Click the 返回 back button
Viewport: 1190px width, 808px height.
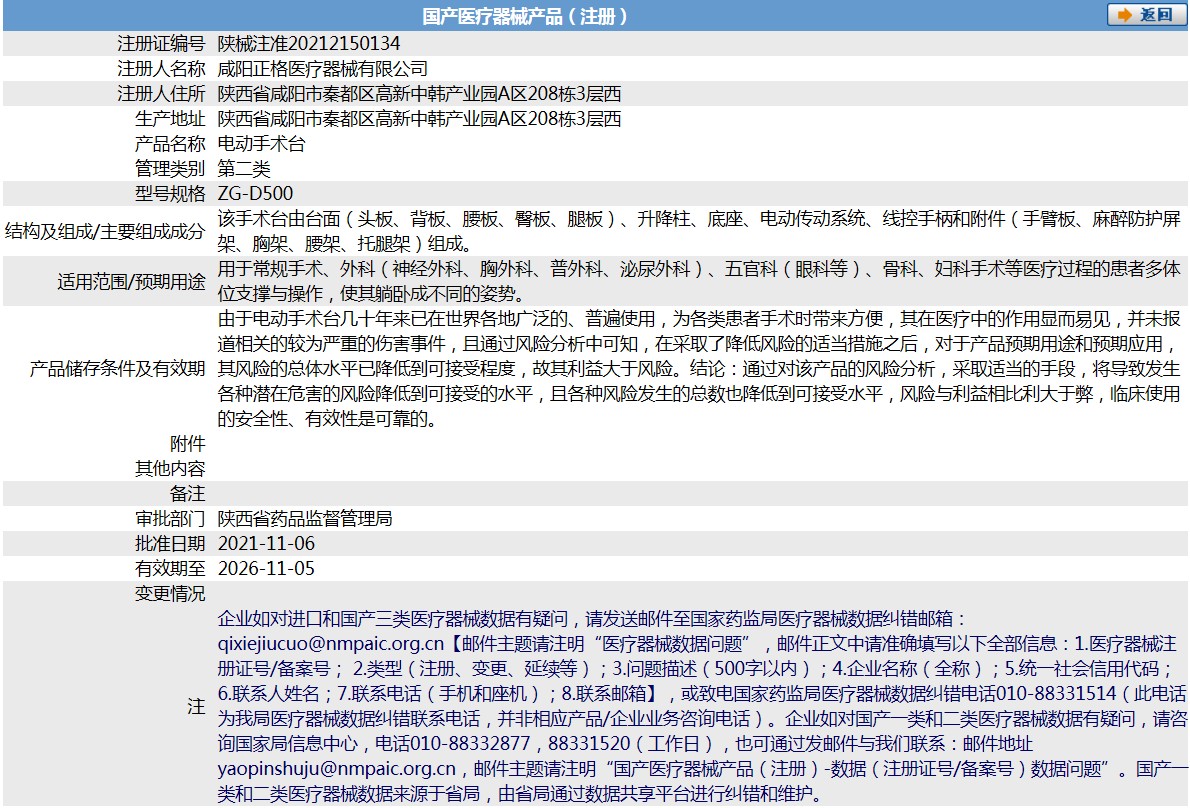1145,14
